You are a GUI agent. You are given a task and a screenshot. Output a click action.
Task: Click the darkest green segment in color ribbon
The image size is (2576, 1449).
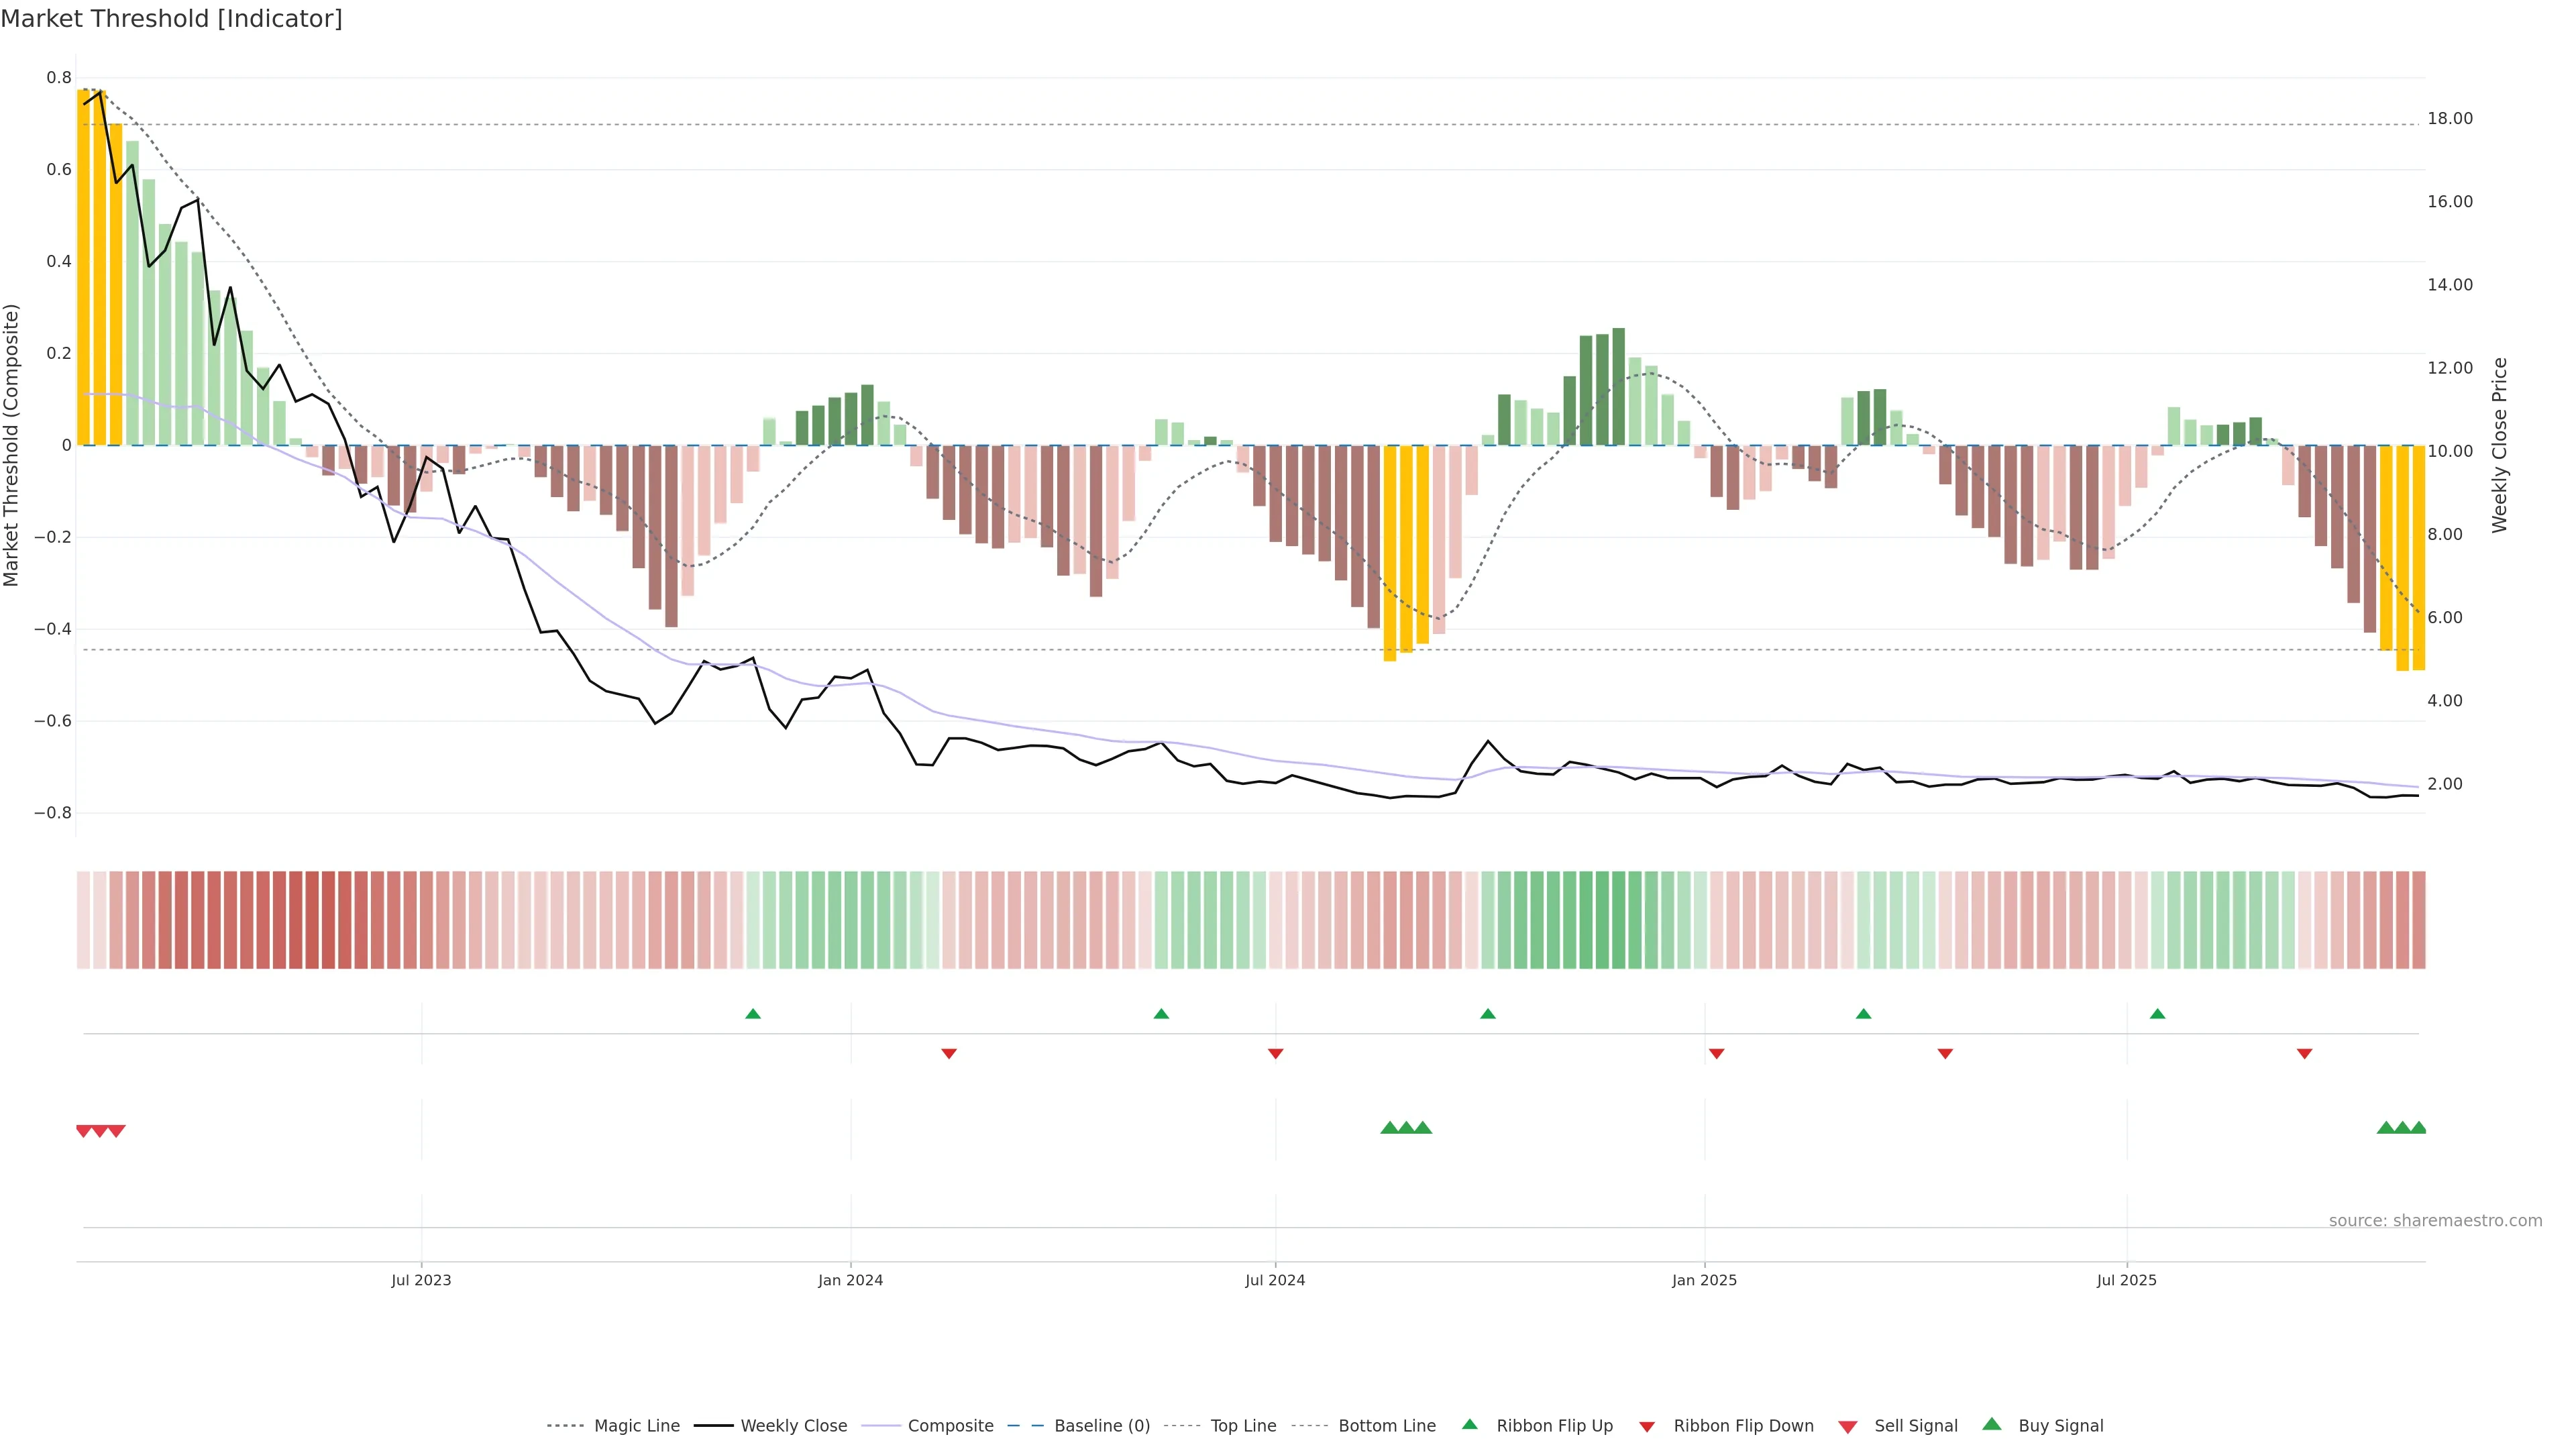[1602, 919]
